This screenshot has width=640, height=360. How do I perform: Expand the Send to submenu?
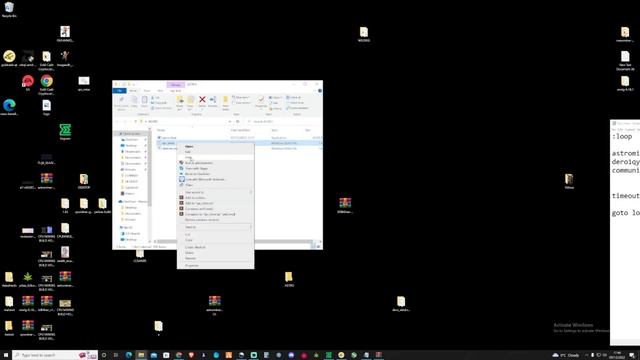pos(215,227)
